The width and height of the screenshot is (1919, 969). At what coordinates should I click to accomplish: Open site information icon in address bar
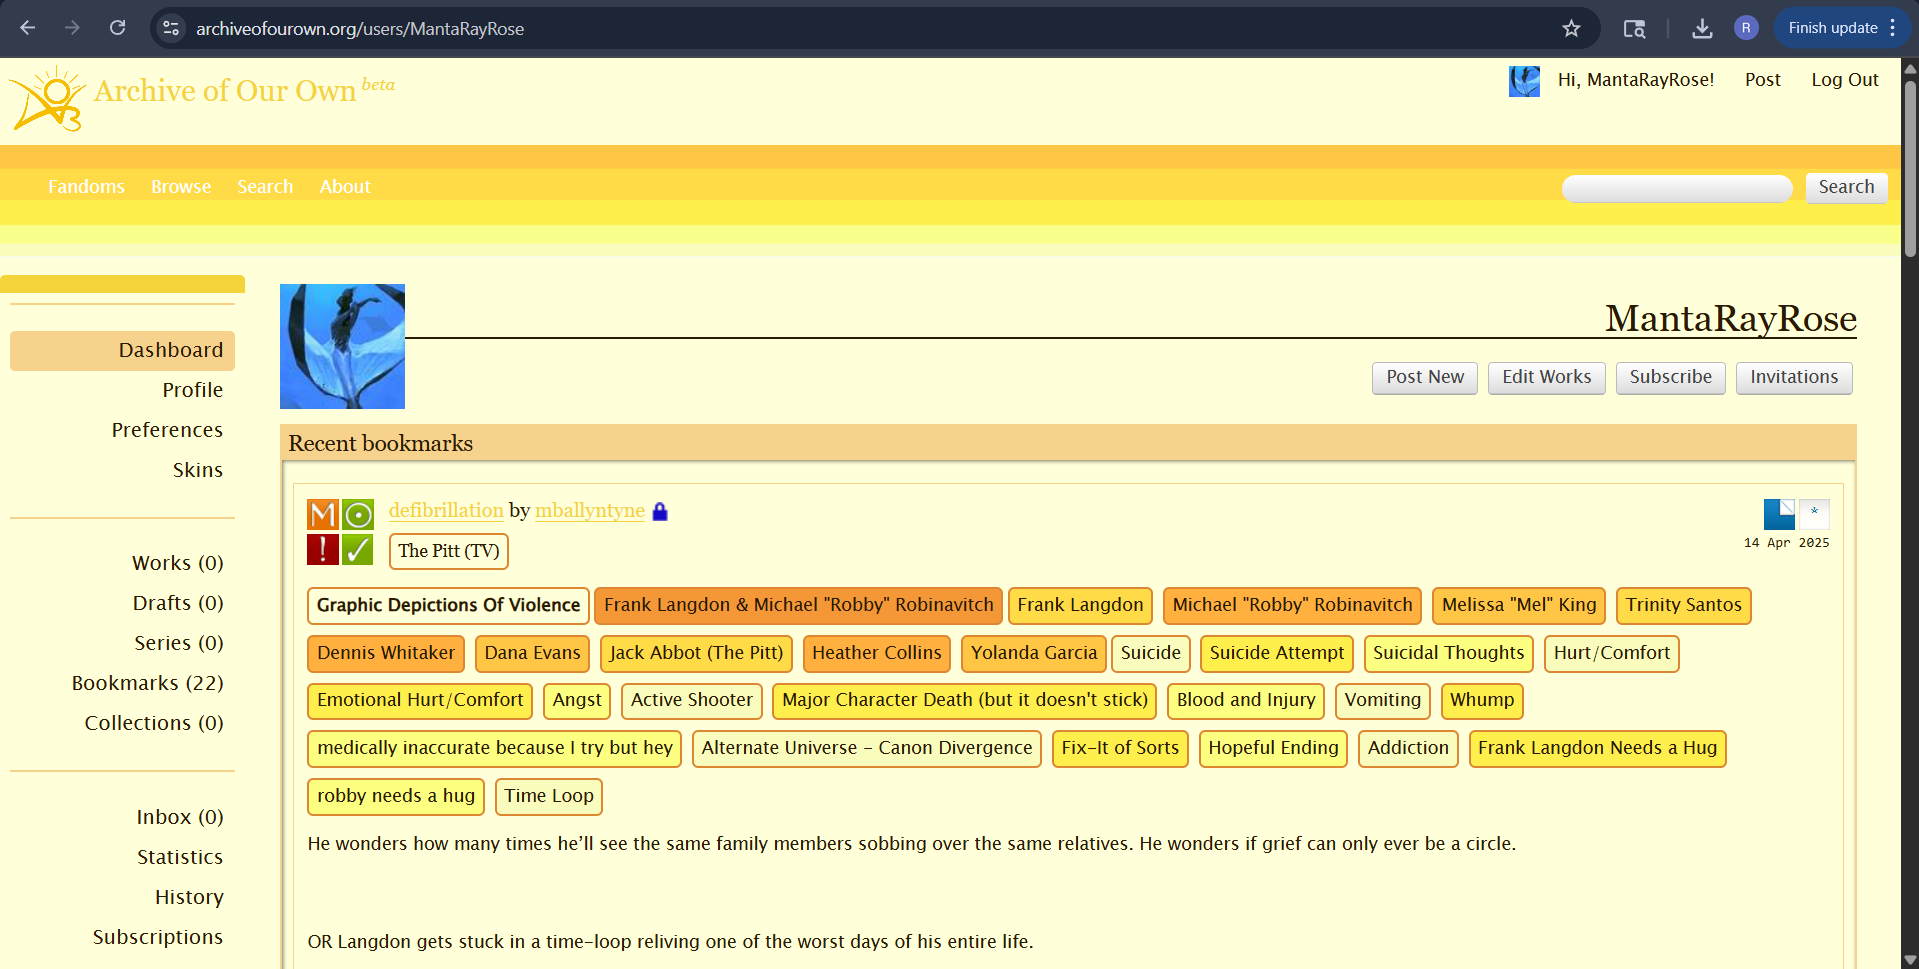pyautogui.click(x=171, y=28)
